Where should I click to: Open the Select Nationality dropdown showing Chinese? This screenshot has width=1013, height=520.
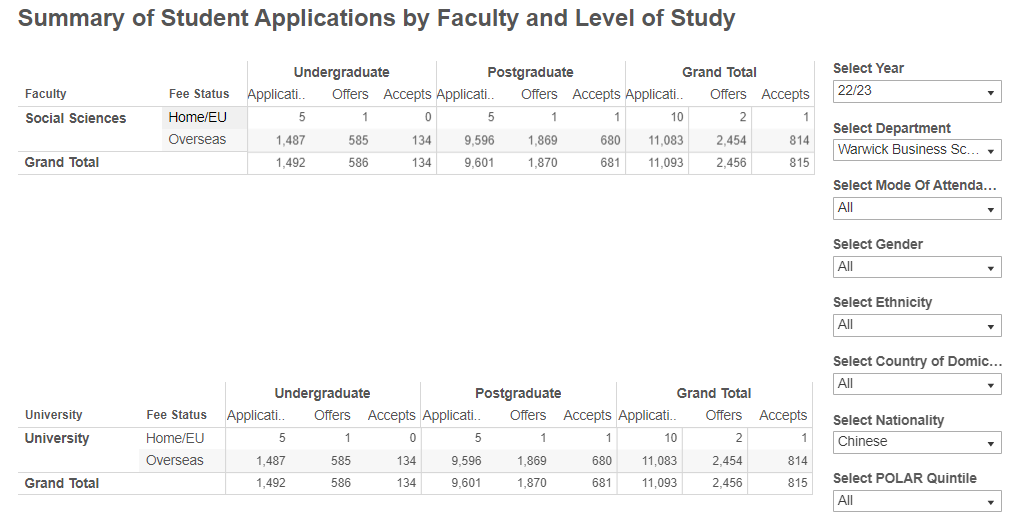(917, 442)
